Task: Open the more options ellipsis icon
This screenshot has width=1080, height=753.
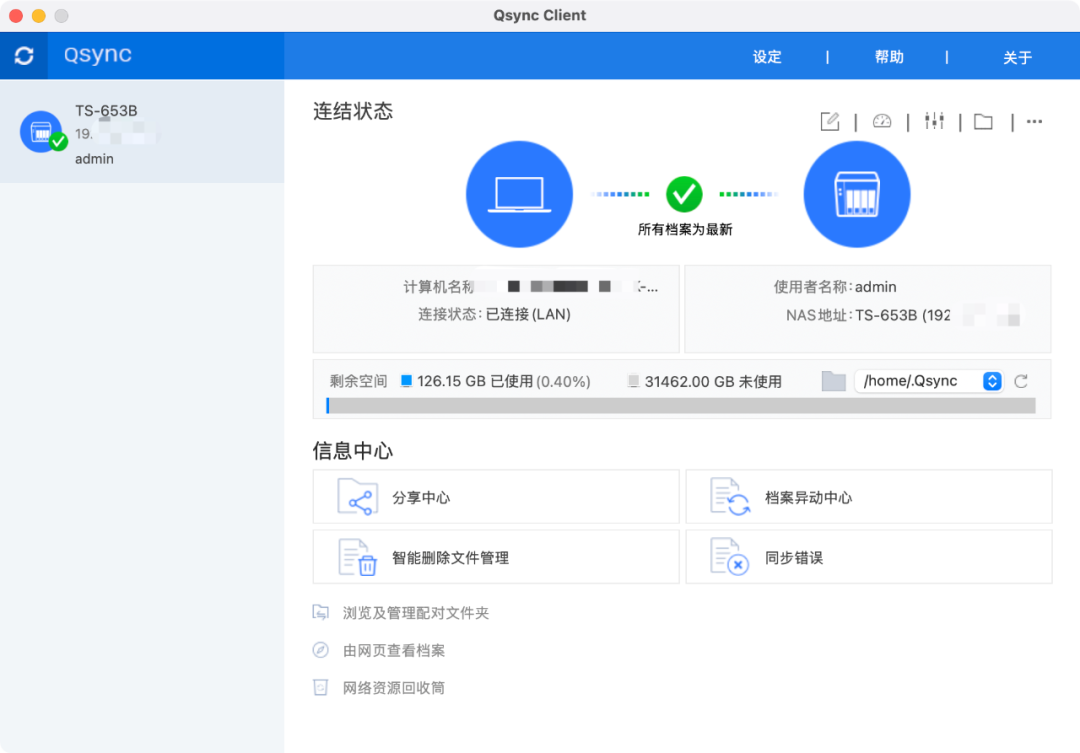Action: (x=1034, y=121)
